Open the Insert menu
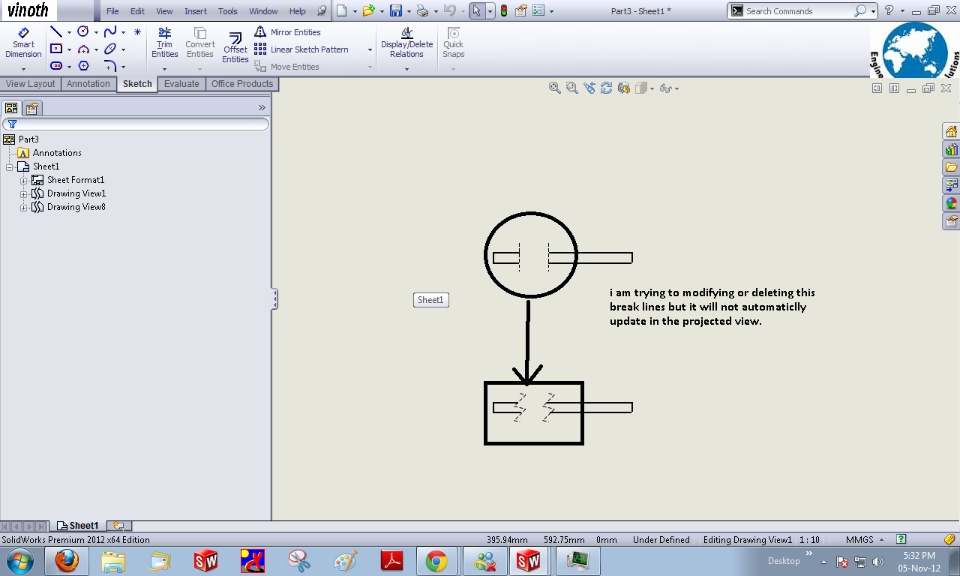Image resolution: width=960 pixels, height=576 pixels. [195, 11]
